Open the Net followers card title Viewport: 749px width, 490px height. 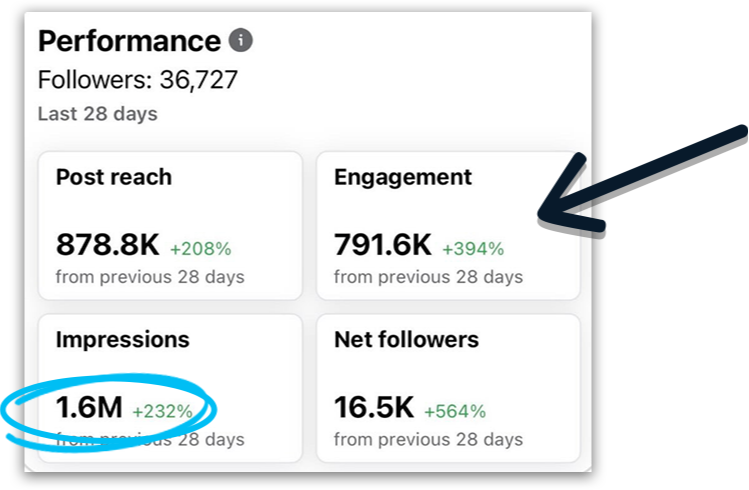[406, 340]
